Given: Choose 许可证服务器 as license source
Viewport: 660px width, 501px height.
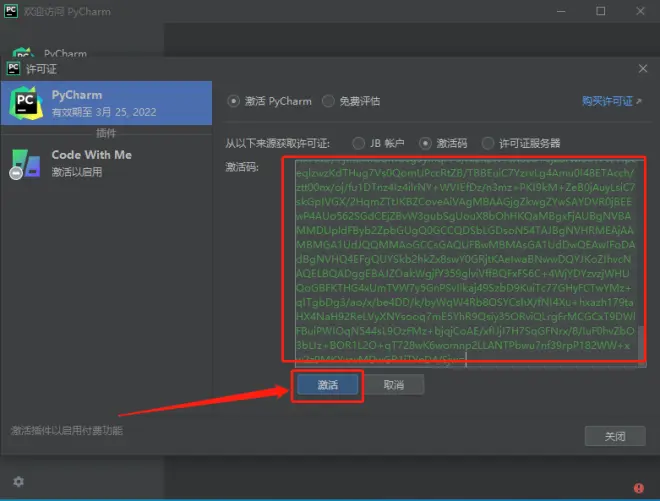Looking at the screenshot, I should coord(487,143).
